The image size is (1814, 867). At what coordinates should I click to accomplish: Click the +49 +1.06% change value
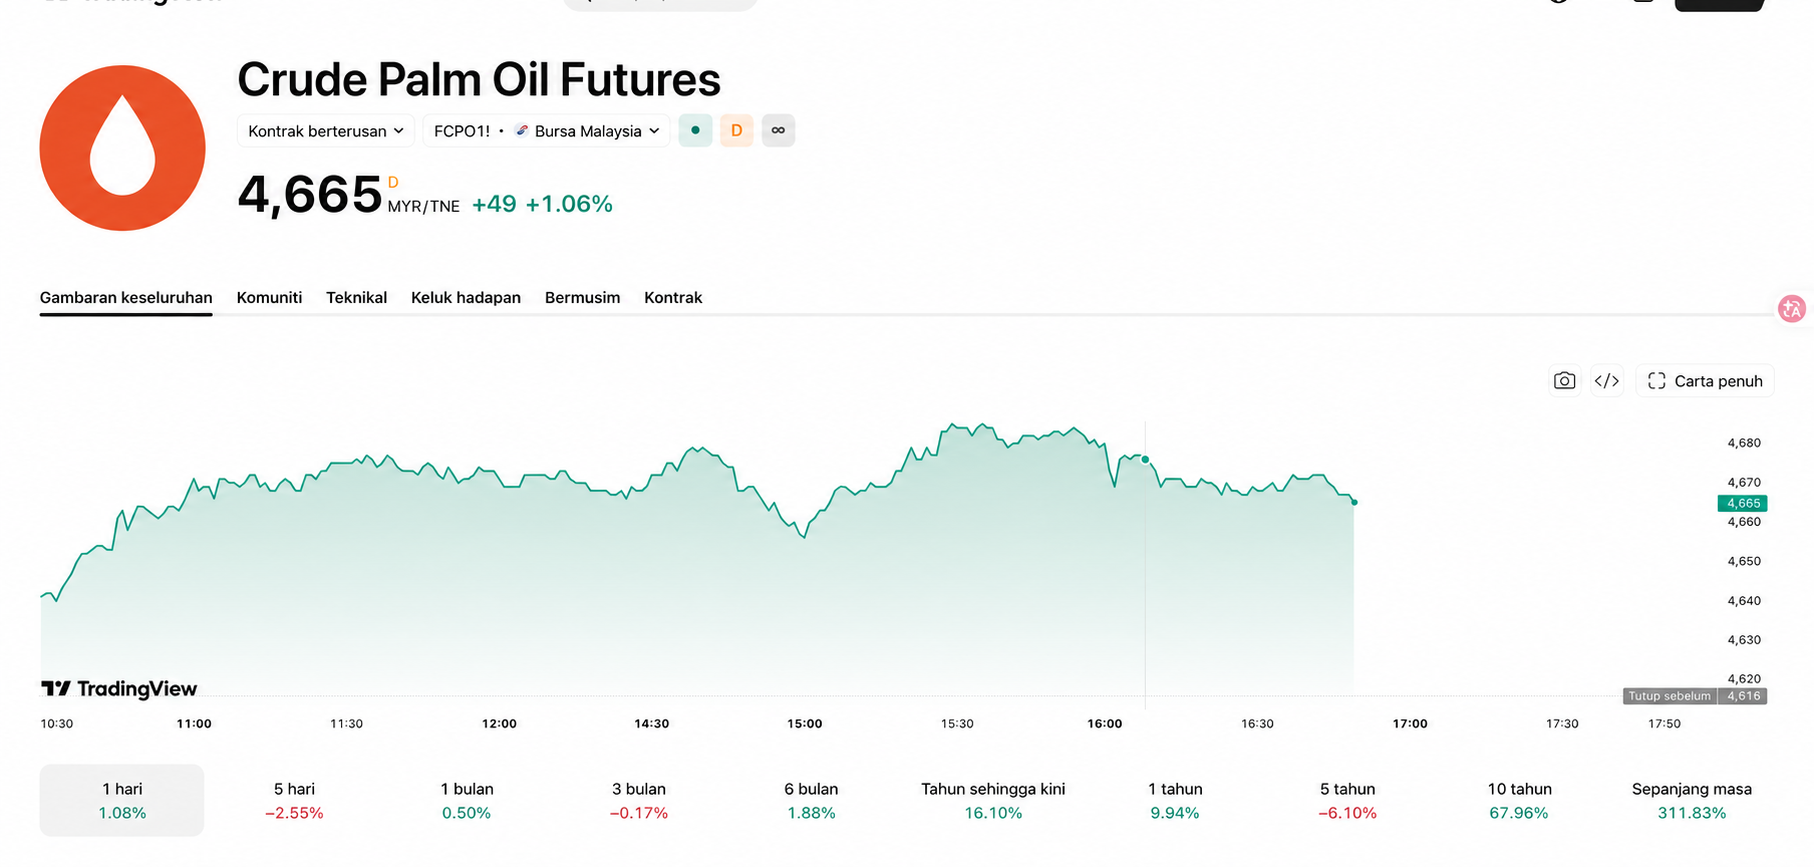click(x=542, y=204)
